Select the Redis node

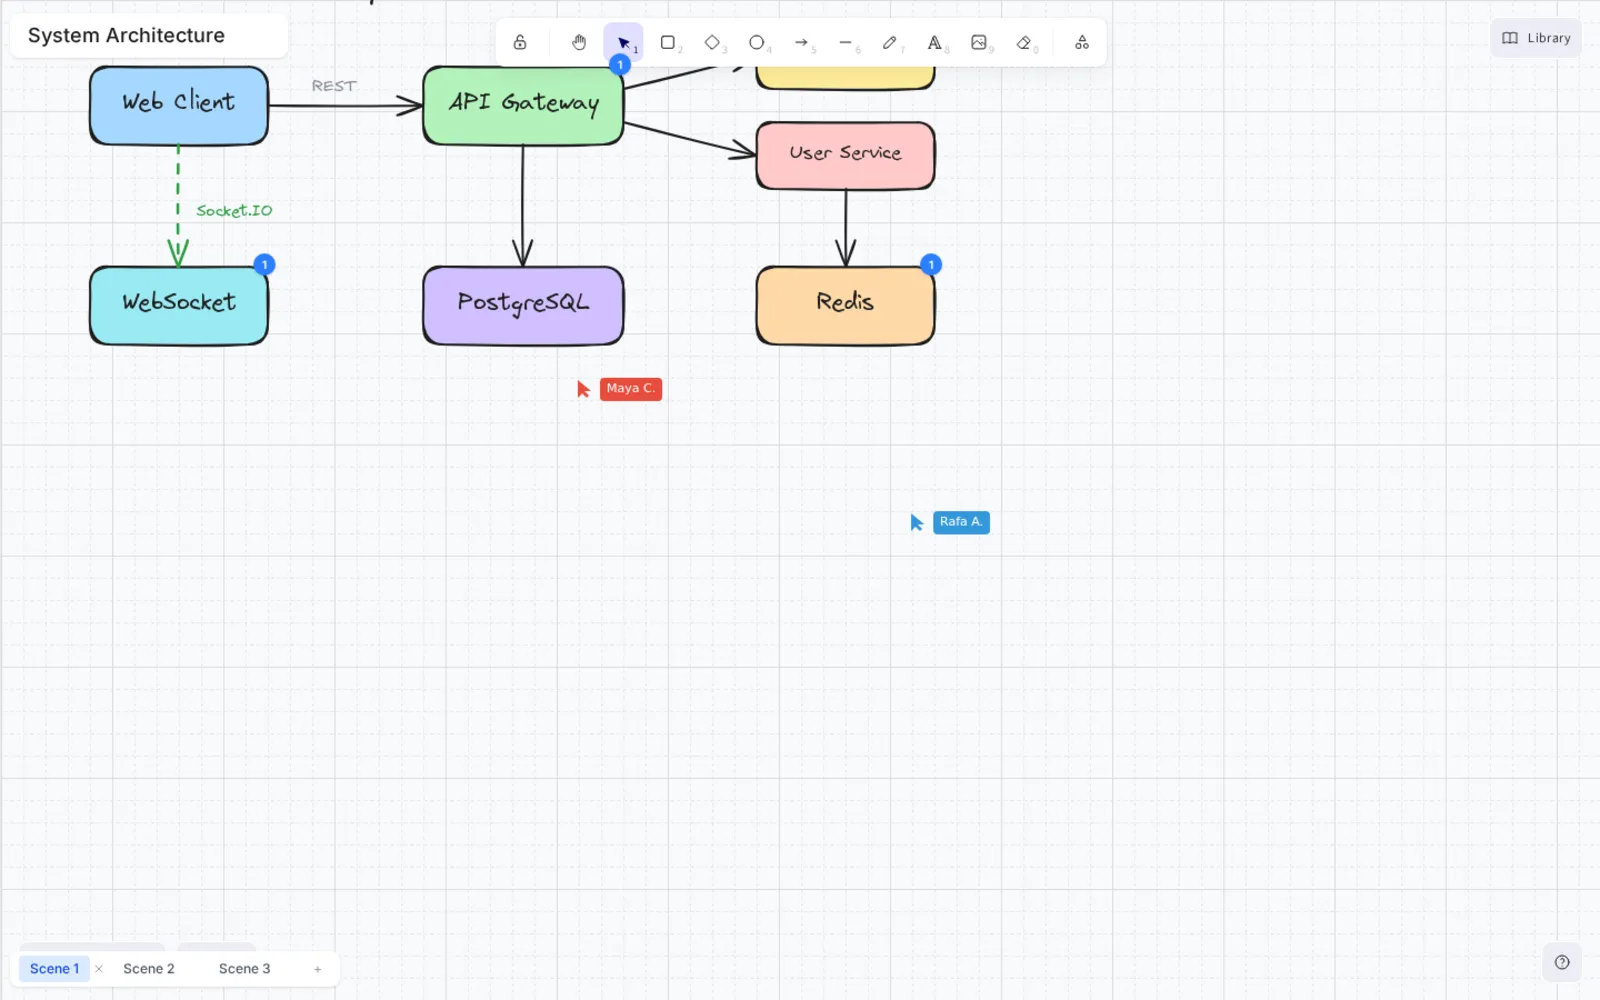846,305
